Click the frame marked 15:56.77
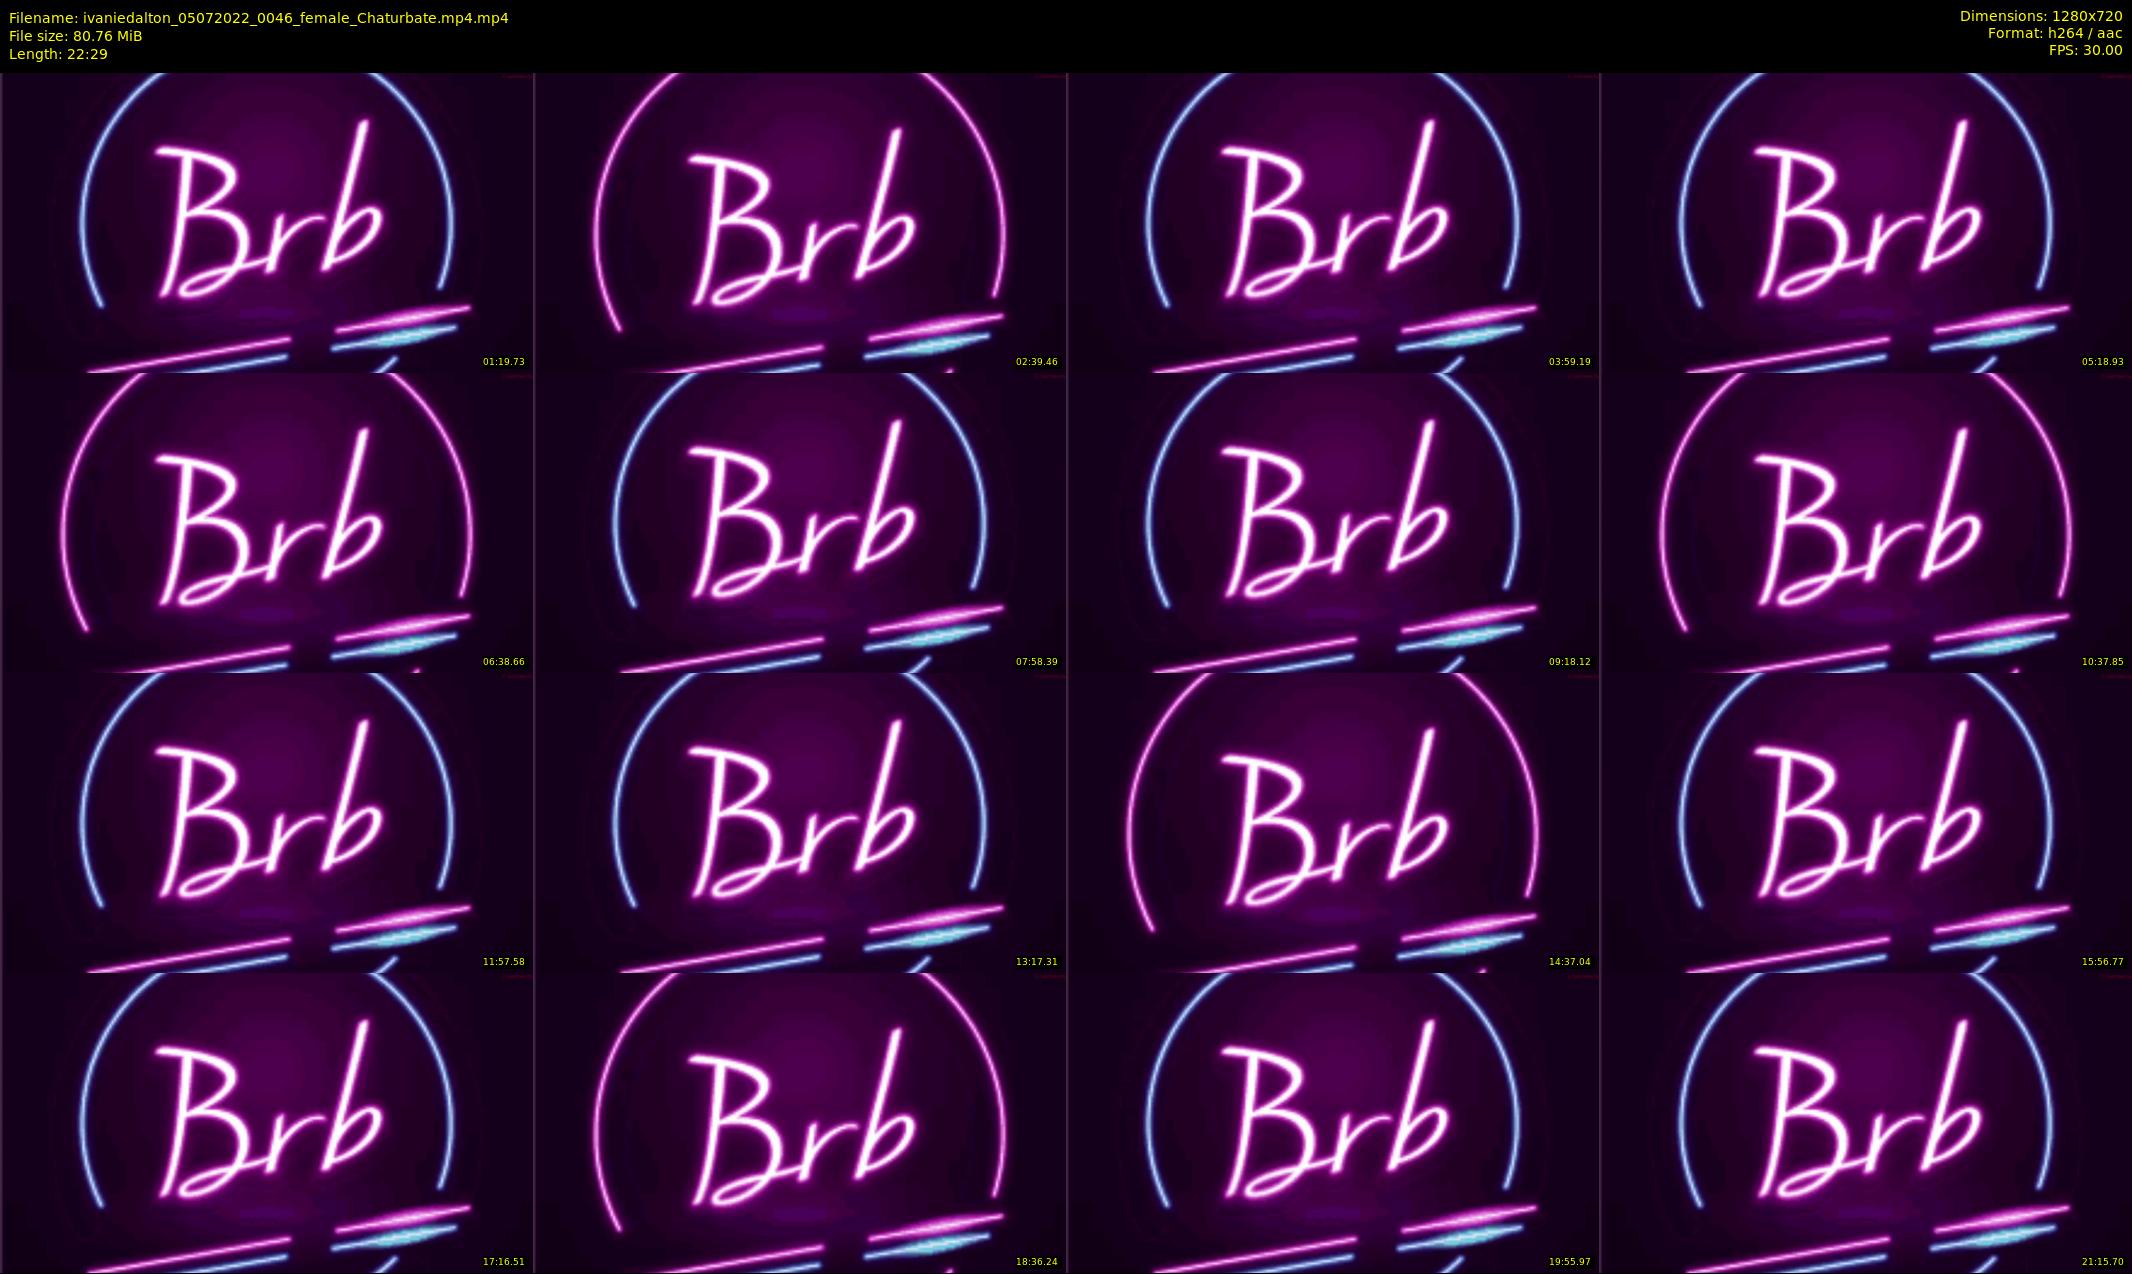The height and width of the screenshot is (1274, 2132). [x=1866, y=822]
